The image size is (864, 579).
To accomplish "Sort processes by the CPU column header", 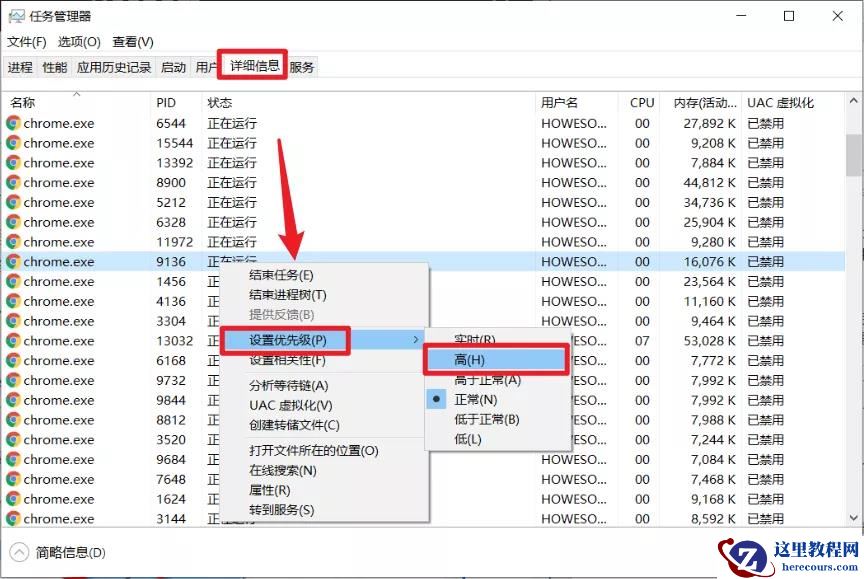I will pyautogui.click(x=641, y=102).
